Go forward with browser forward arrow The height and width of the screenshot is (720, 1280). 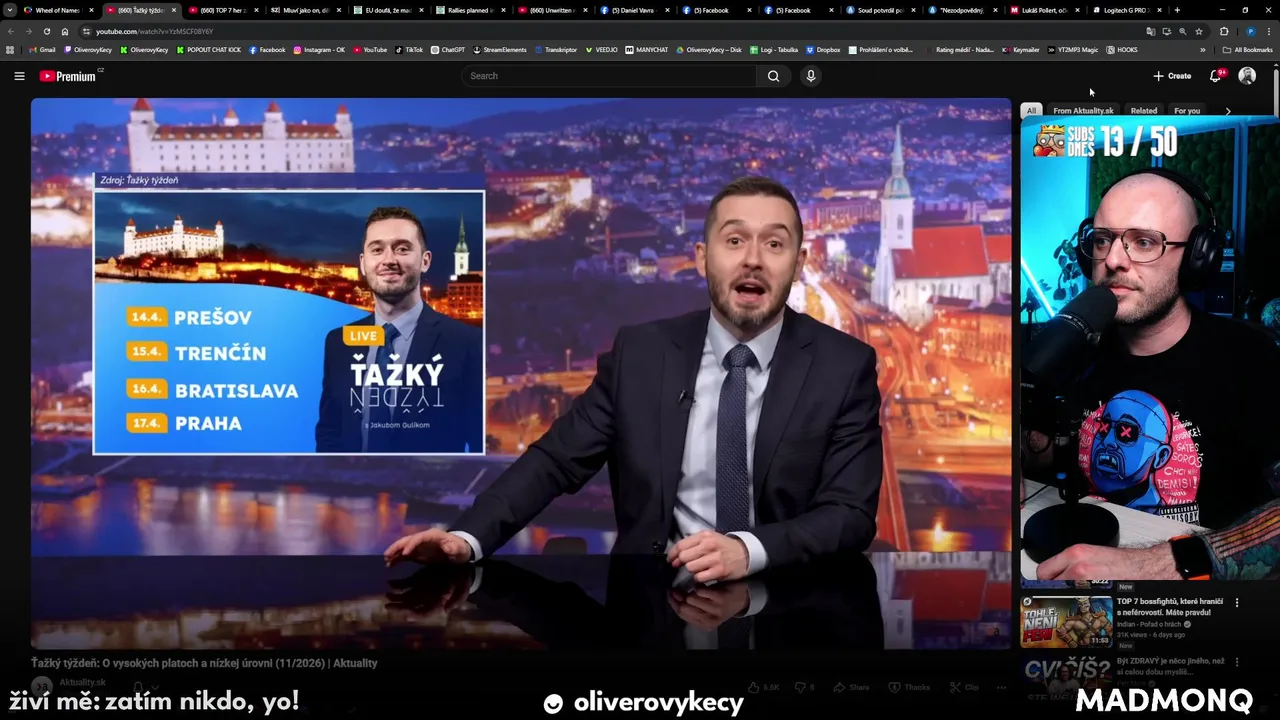pyautogui.click(x=29, y=31)
